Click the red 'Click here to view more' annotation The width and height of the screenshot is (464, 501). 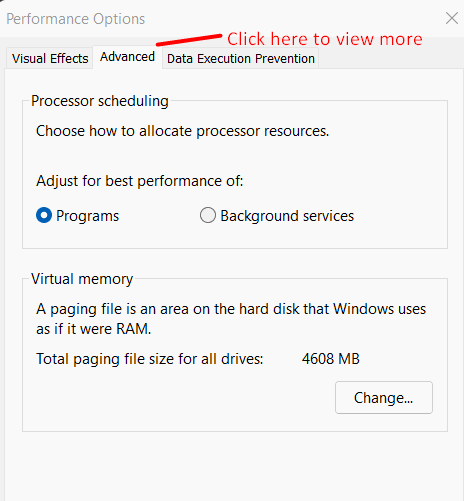pos(325,39)
